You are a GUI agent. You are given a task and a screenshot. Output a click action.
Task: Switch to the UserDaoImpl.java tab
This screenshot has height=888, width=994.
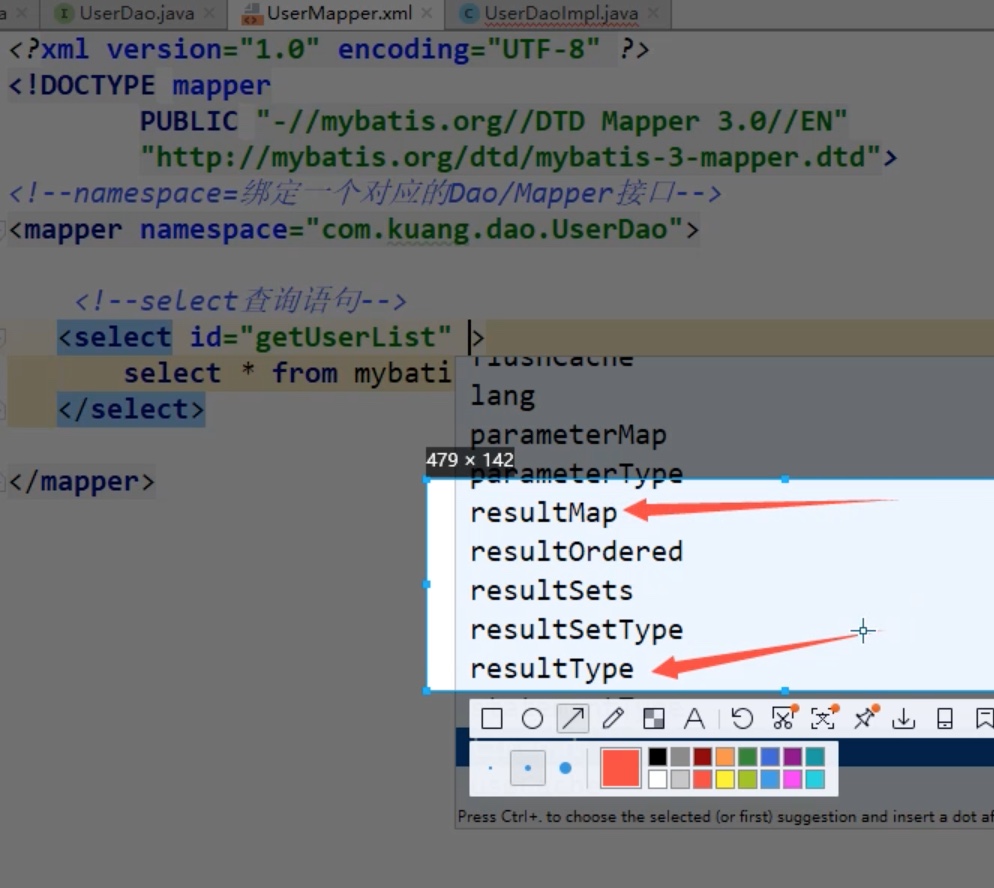[x=560, y=13]
